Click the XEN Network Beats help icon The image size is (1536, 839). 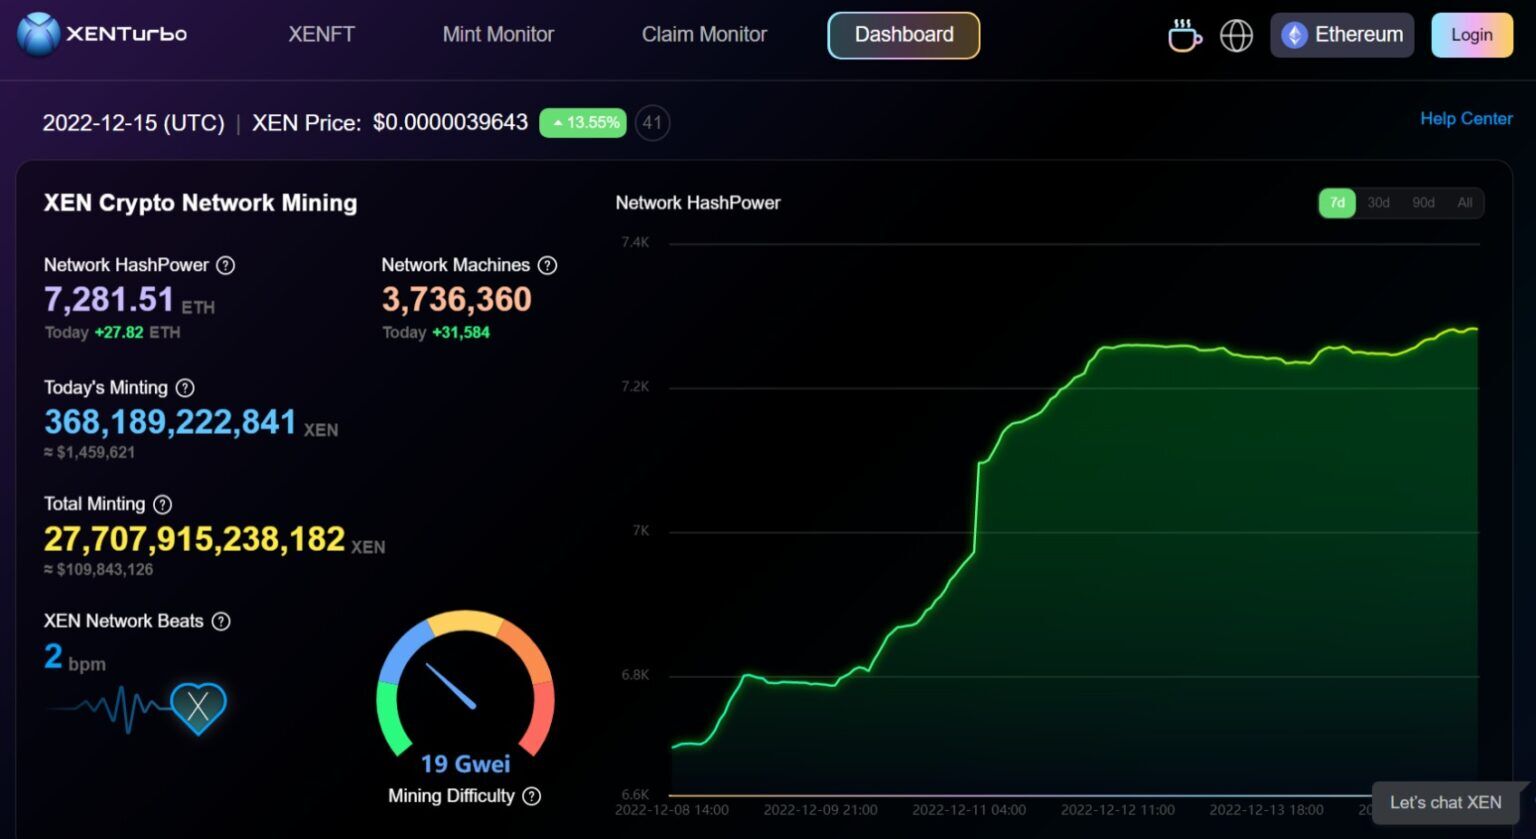point(222,621)
